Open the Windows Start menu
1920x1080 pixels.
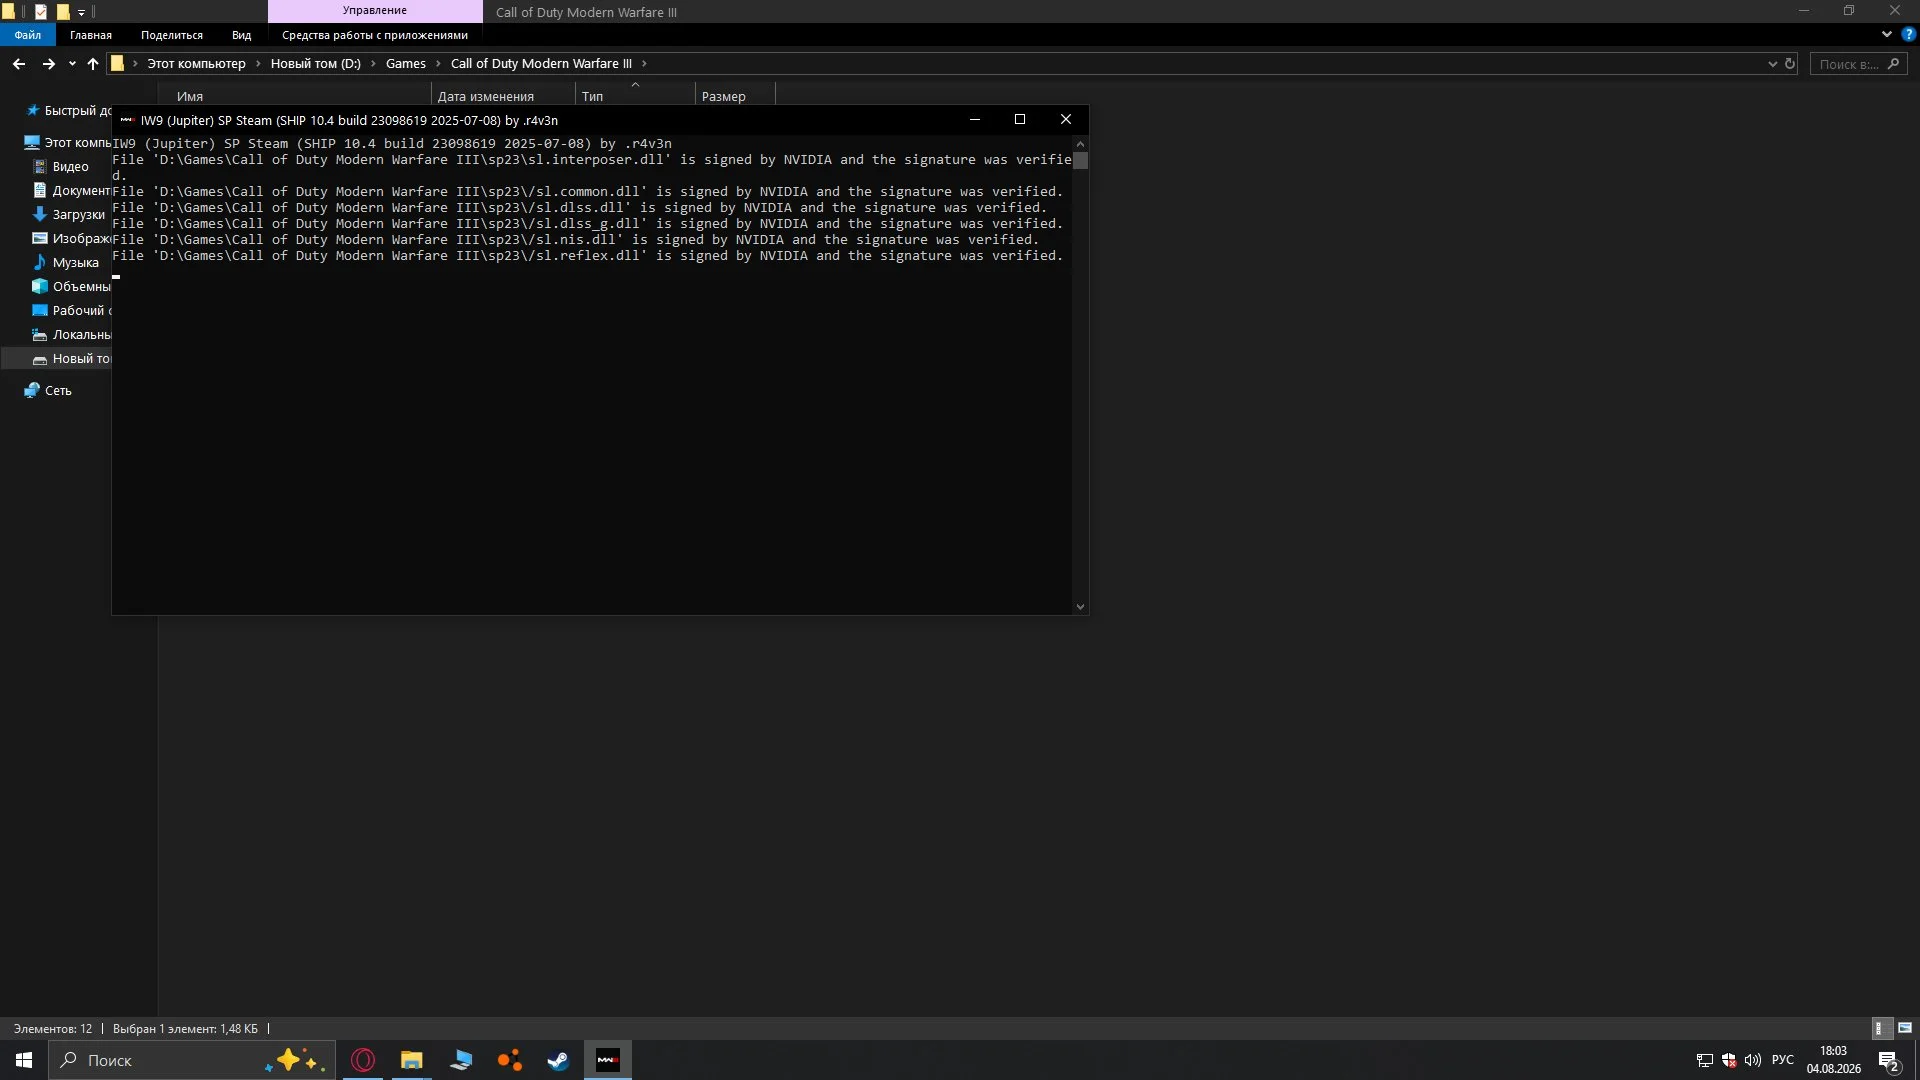pyautogui.click(x=24, y=1060)
